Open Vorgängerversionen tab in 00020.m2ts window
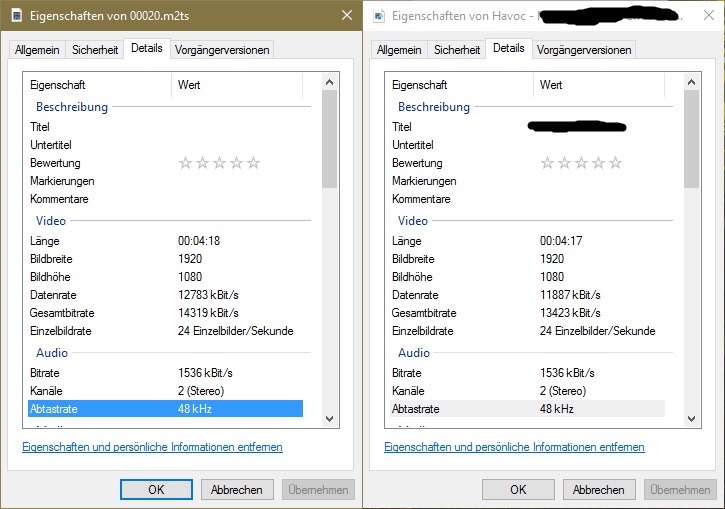 (x=222, y=50)
